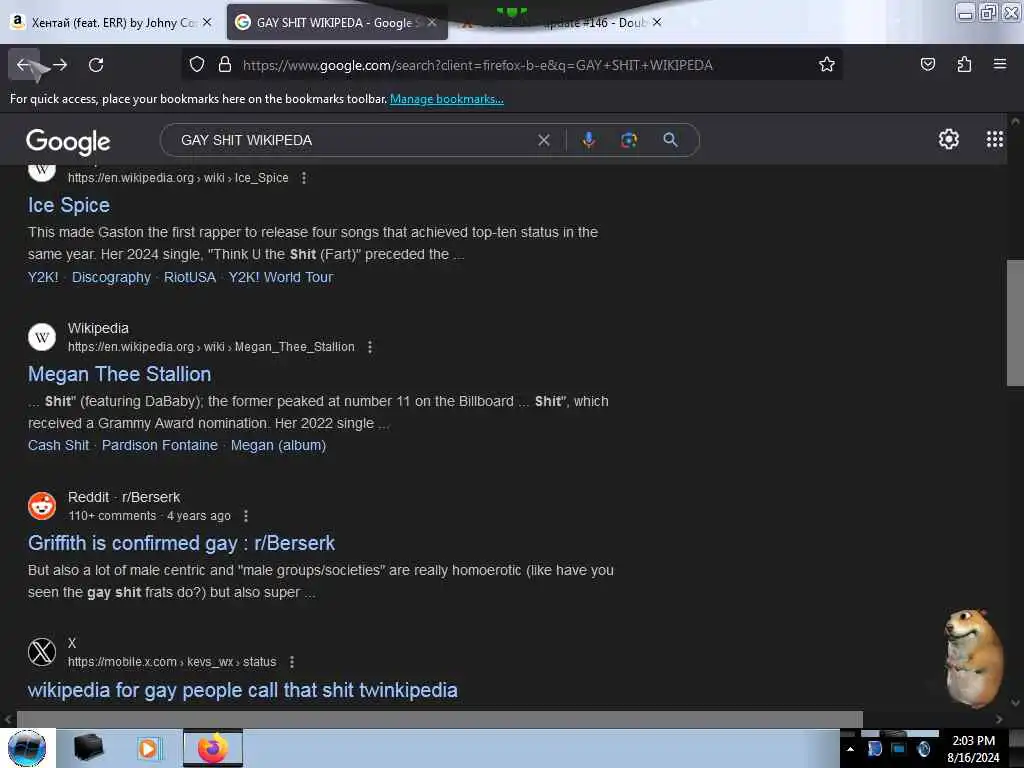Open the RiotUSA sitelink
The height and width of the screenshot is (768, 1024).
coord(189,278)
